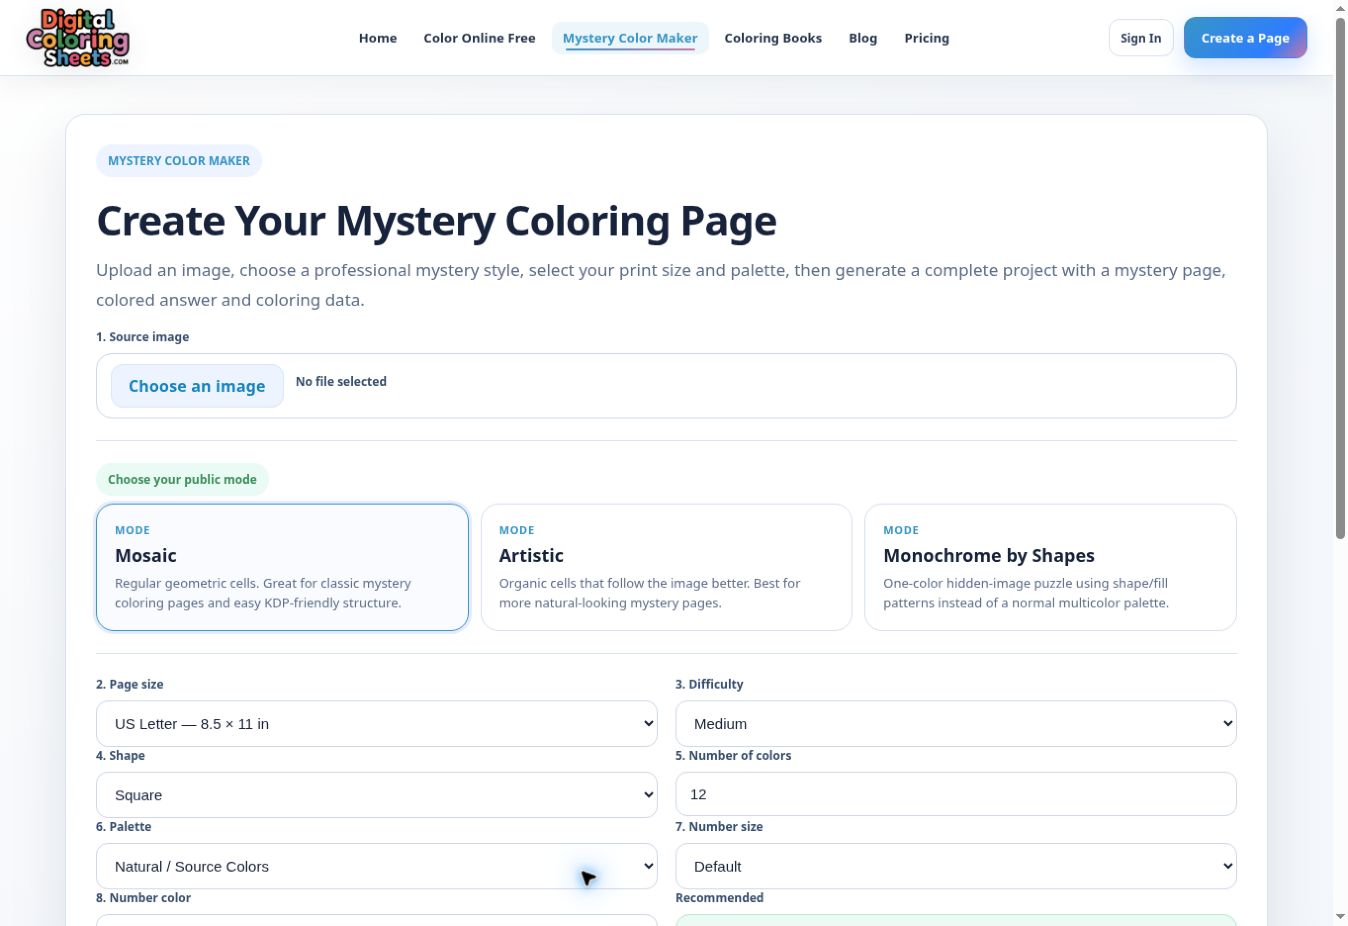Open the Page size dropdown
The width and height of the screenshot is (1348, 926).
[x=377, y=723]
